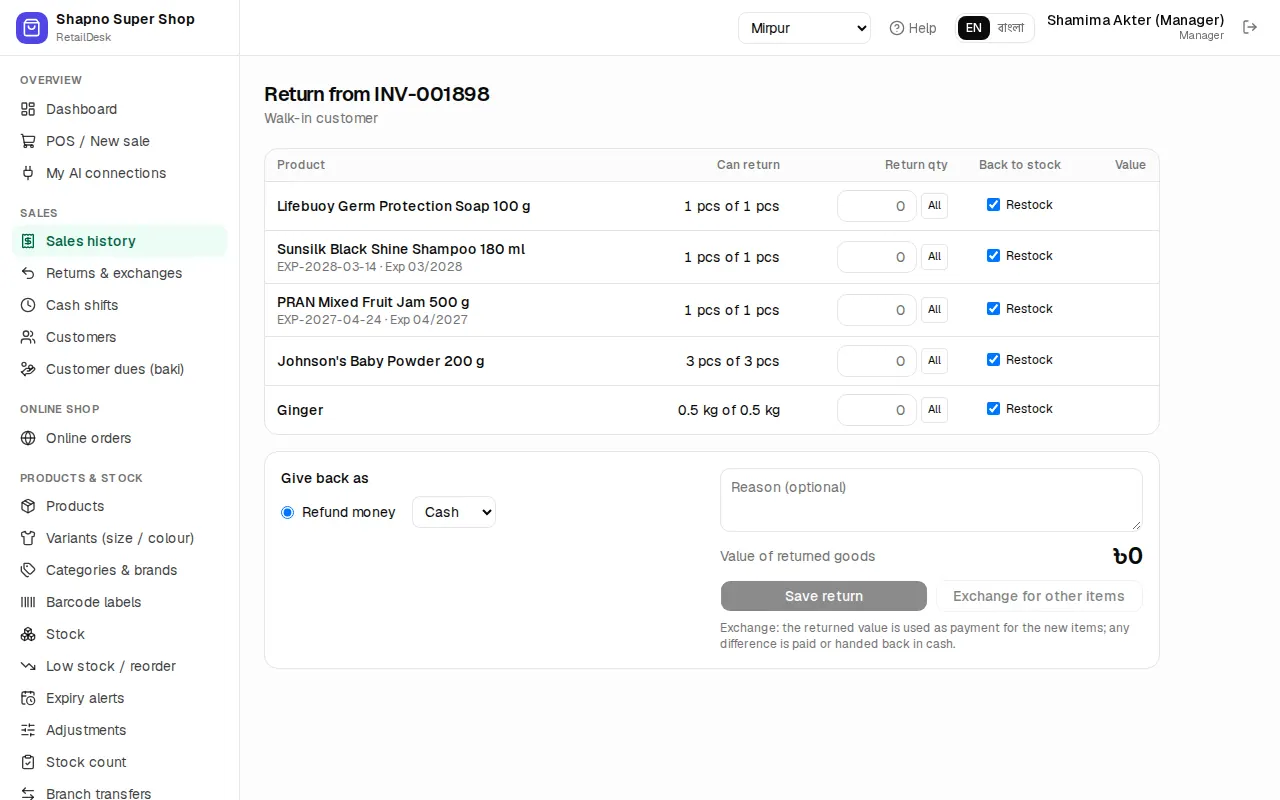Uncheck Restock for Johnson's Baby Powder
The image size is (1280, 800).
click(x=993, y=360)
